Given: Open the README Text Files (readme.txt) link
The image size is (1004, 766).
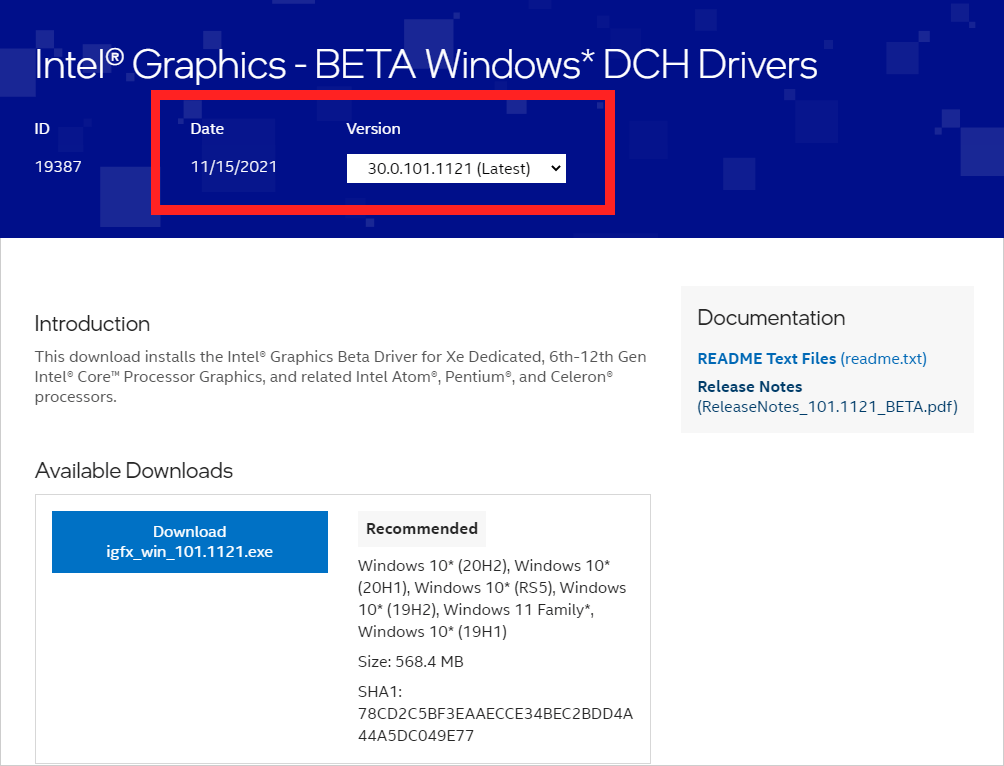Looking at the screenshot, I should [812, 359].
